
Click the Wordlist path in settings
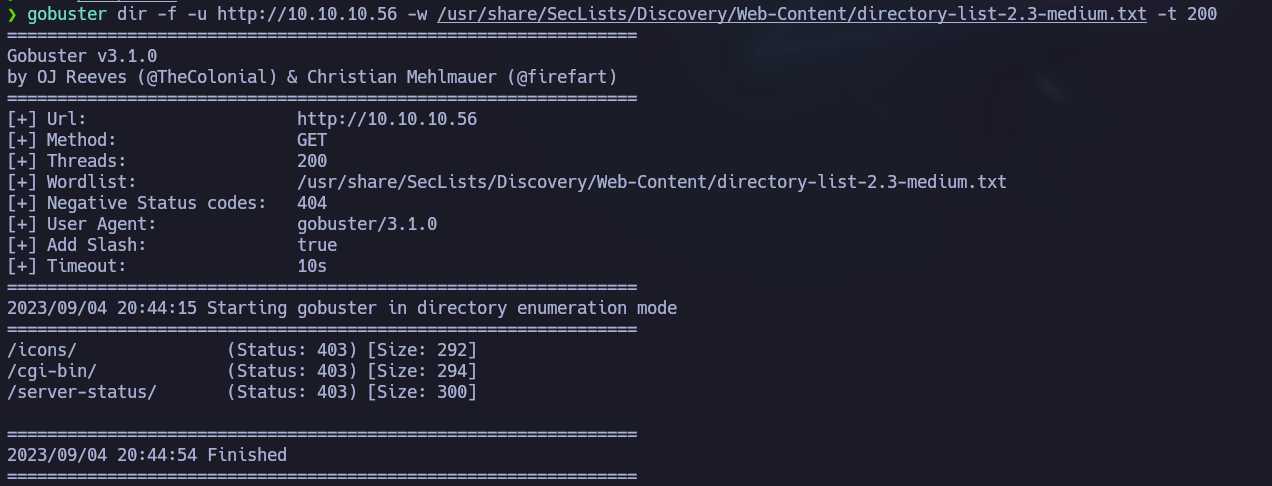point(652,182)
